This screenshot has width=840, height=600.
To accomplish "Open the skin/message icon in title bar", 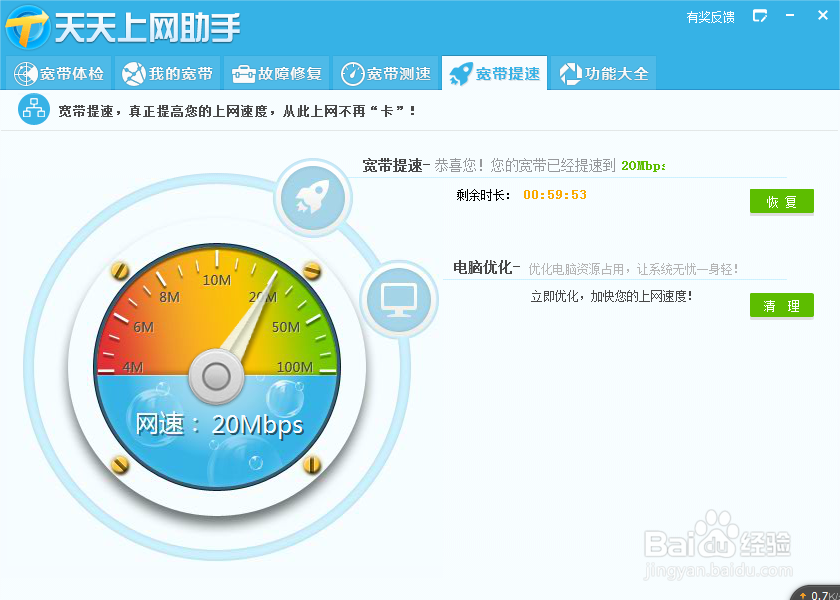I will pyautogui.click(x=760, y=16).
